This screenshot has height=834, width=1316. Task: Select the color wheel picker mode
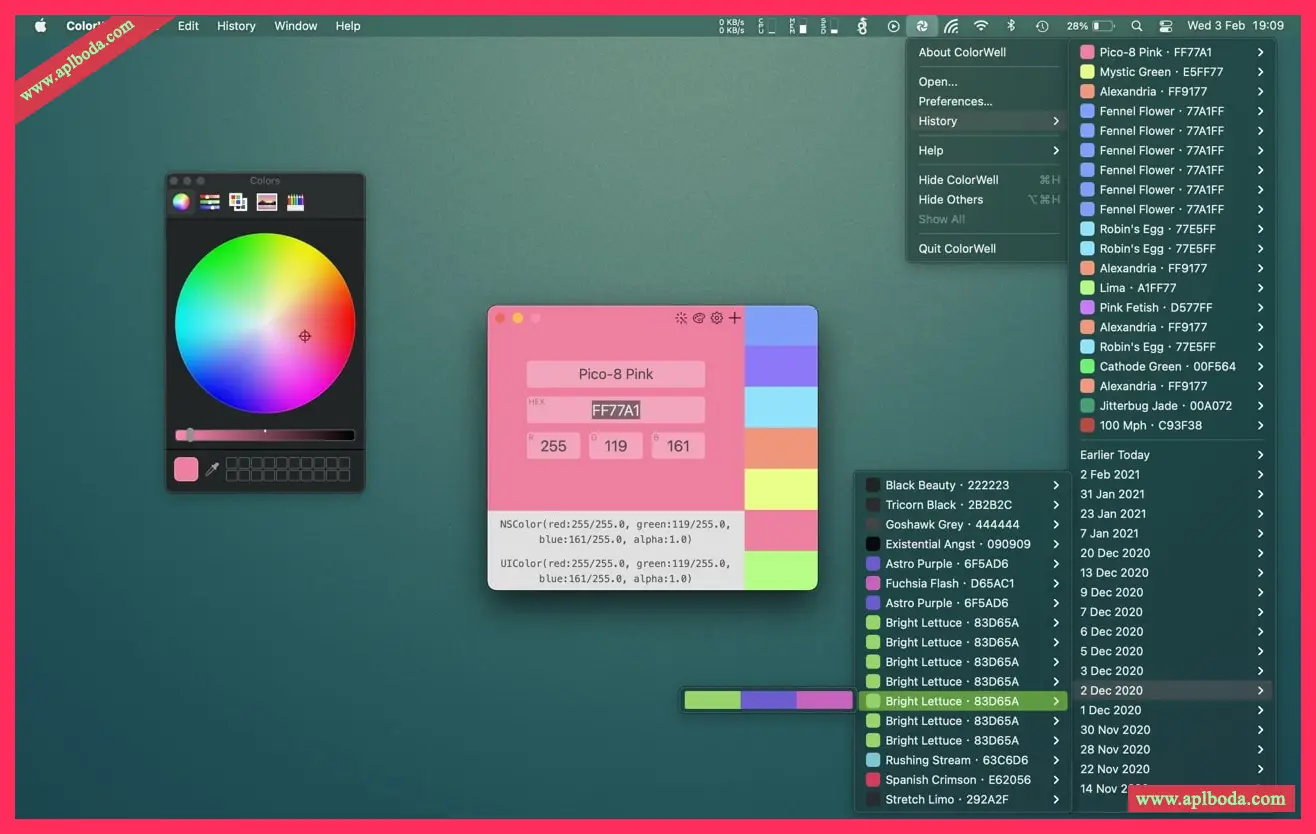pyautogui.click(x=181, y=202)
